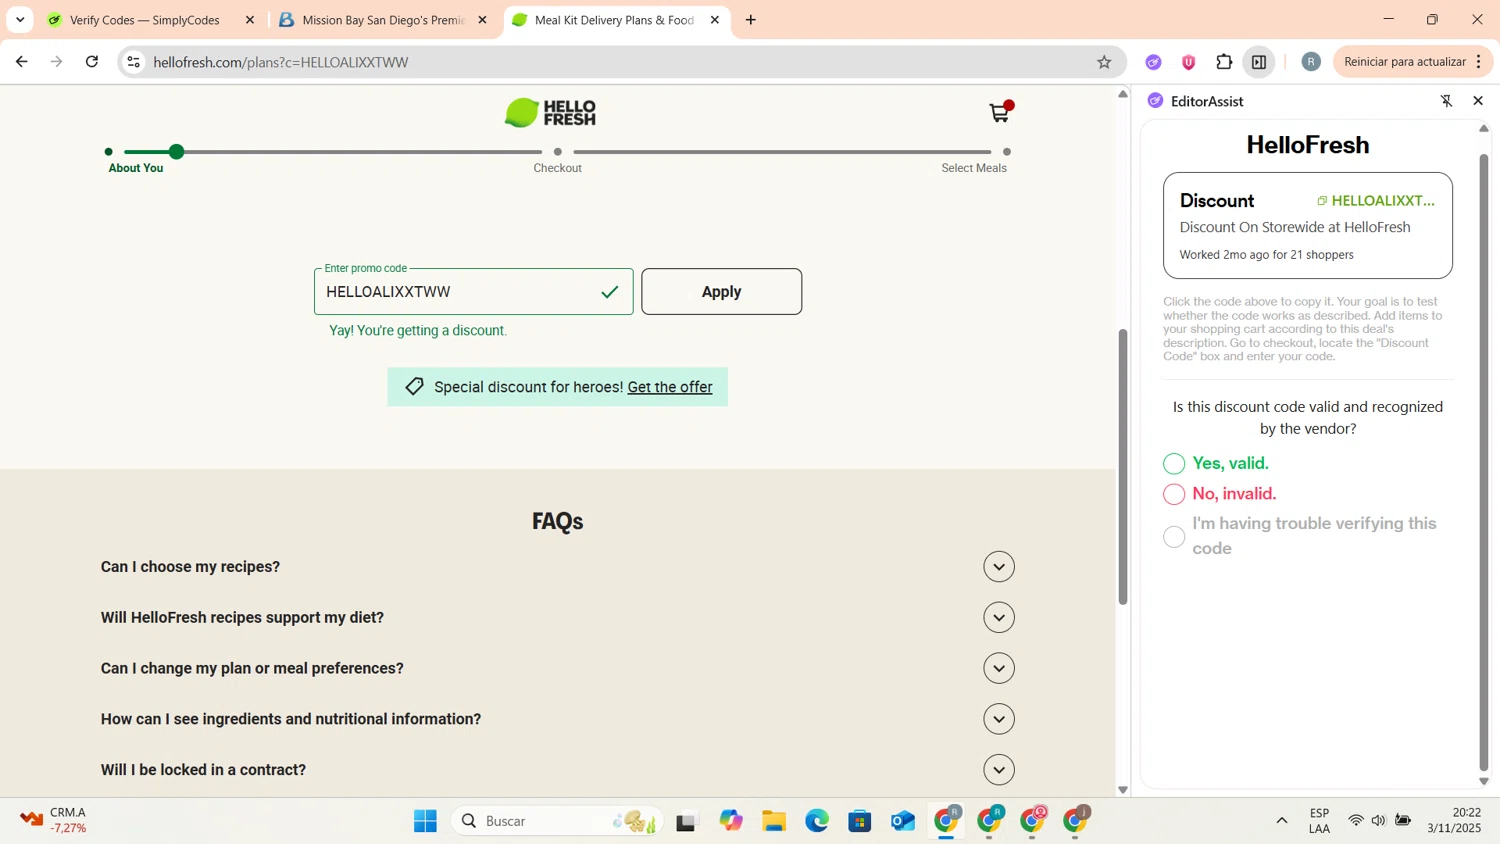Unpin the EditorAssist side panel
This screenshot has width=1500, height=844.
1446,101
